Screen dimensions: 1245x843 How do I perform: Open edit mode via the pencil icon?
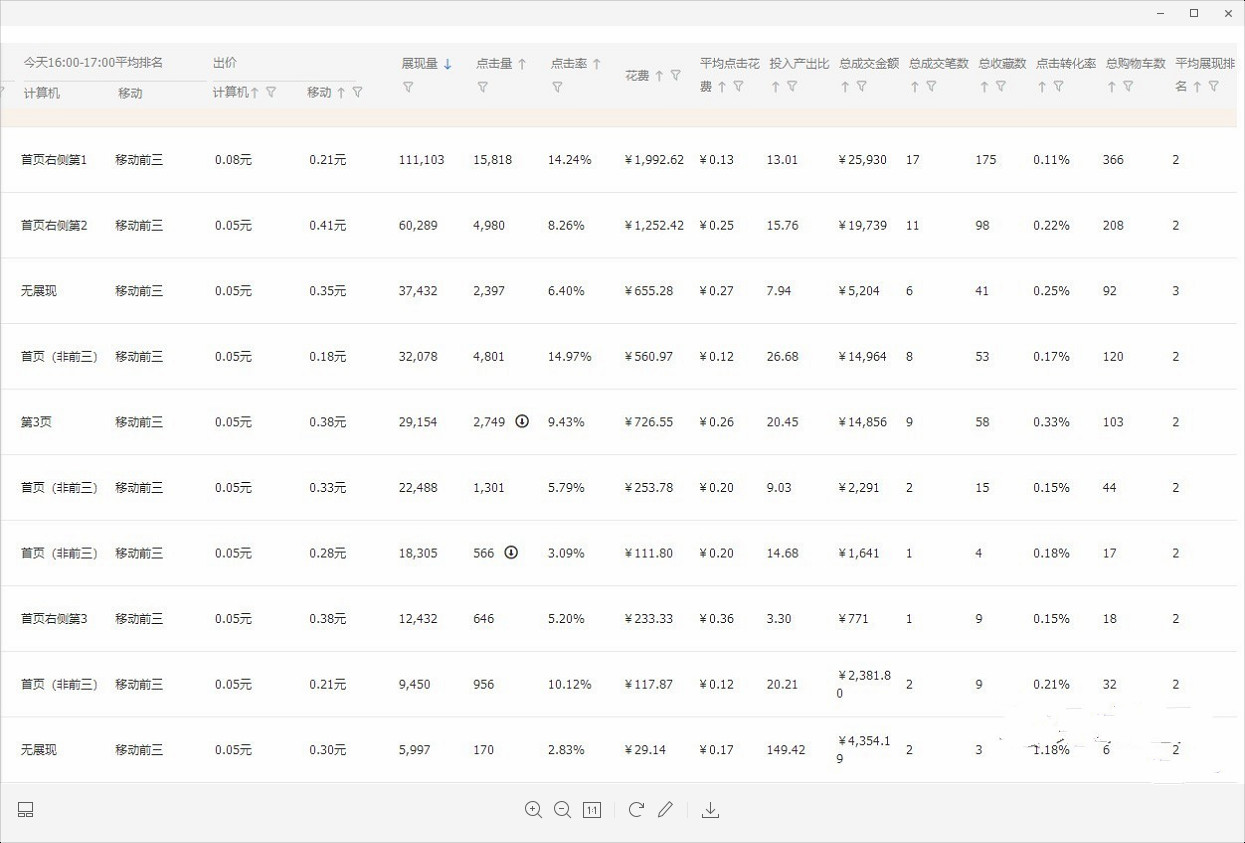tap(666, 810)
